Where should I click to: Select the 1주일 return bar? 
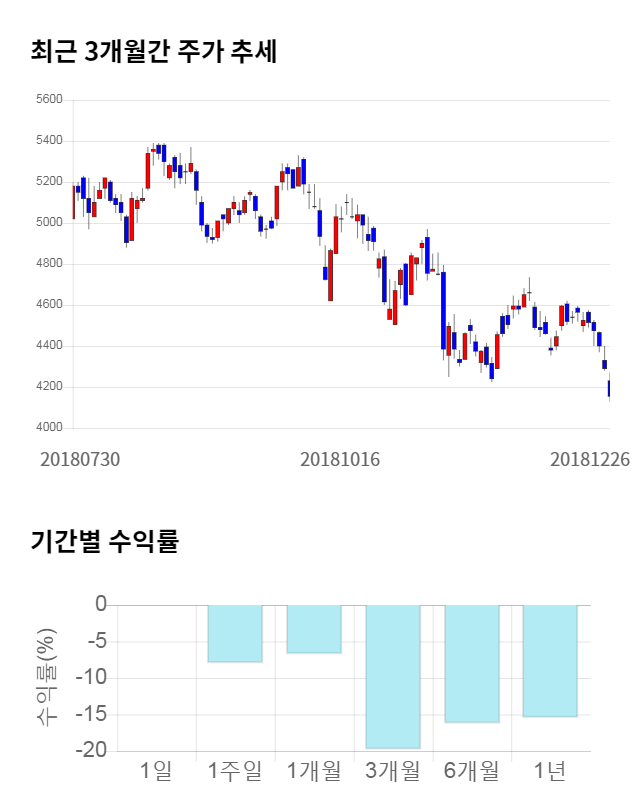click(x=235, y=634)
